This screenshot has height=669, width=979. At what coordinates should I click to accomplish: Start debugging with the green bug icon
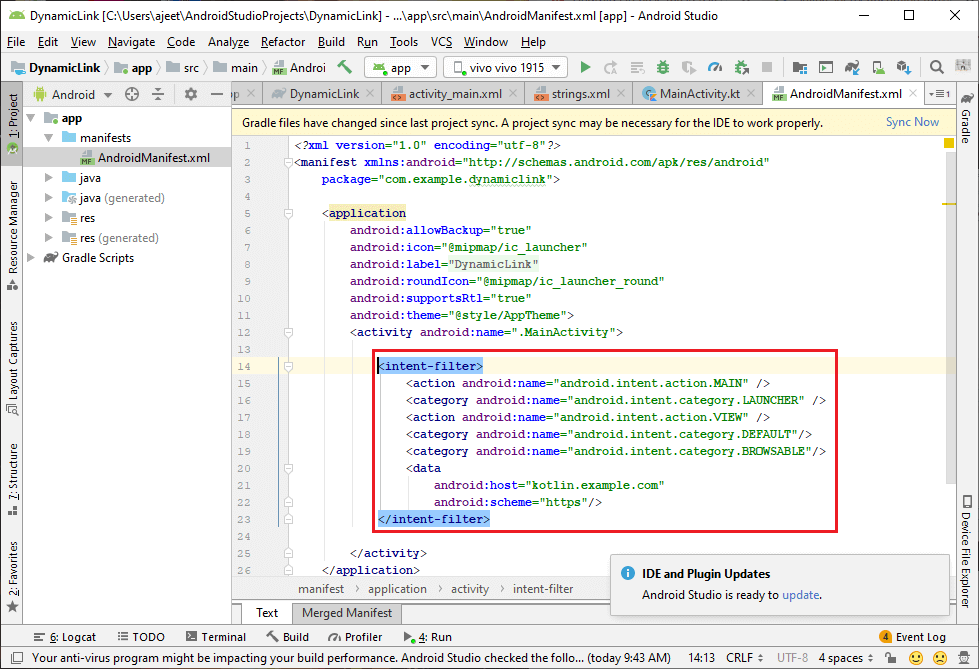(662, 67)
